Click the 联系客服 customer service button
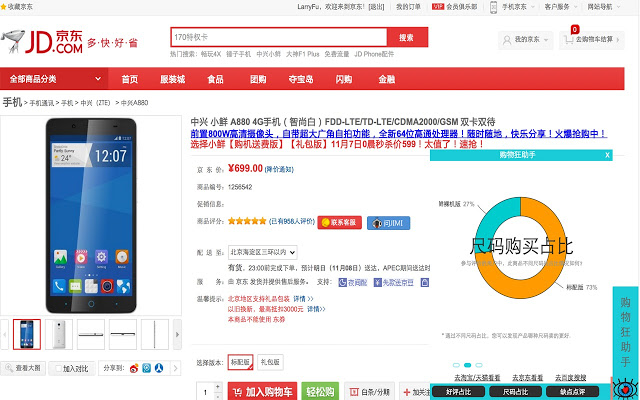640x400 pixels. 340,222
